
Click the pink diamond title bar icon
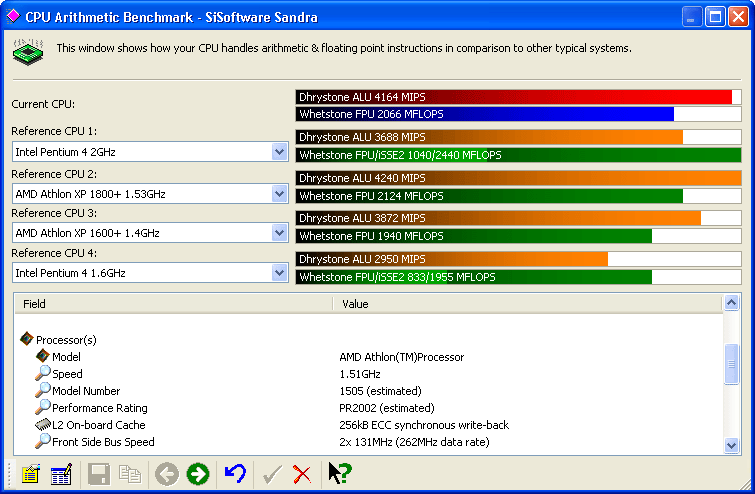tap(13, 16)
